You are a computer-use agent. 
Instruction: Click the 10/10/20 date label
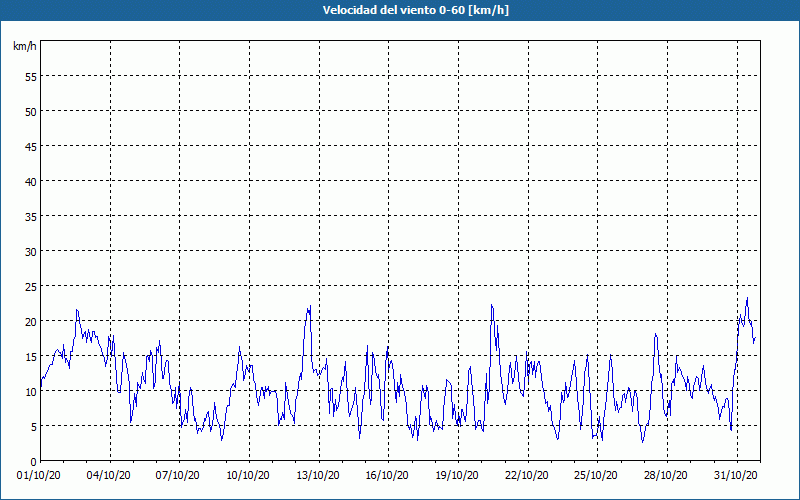click(x=247, y=475)
